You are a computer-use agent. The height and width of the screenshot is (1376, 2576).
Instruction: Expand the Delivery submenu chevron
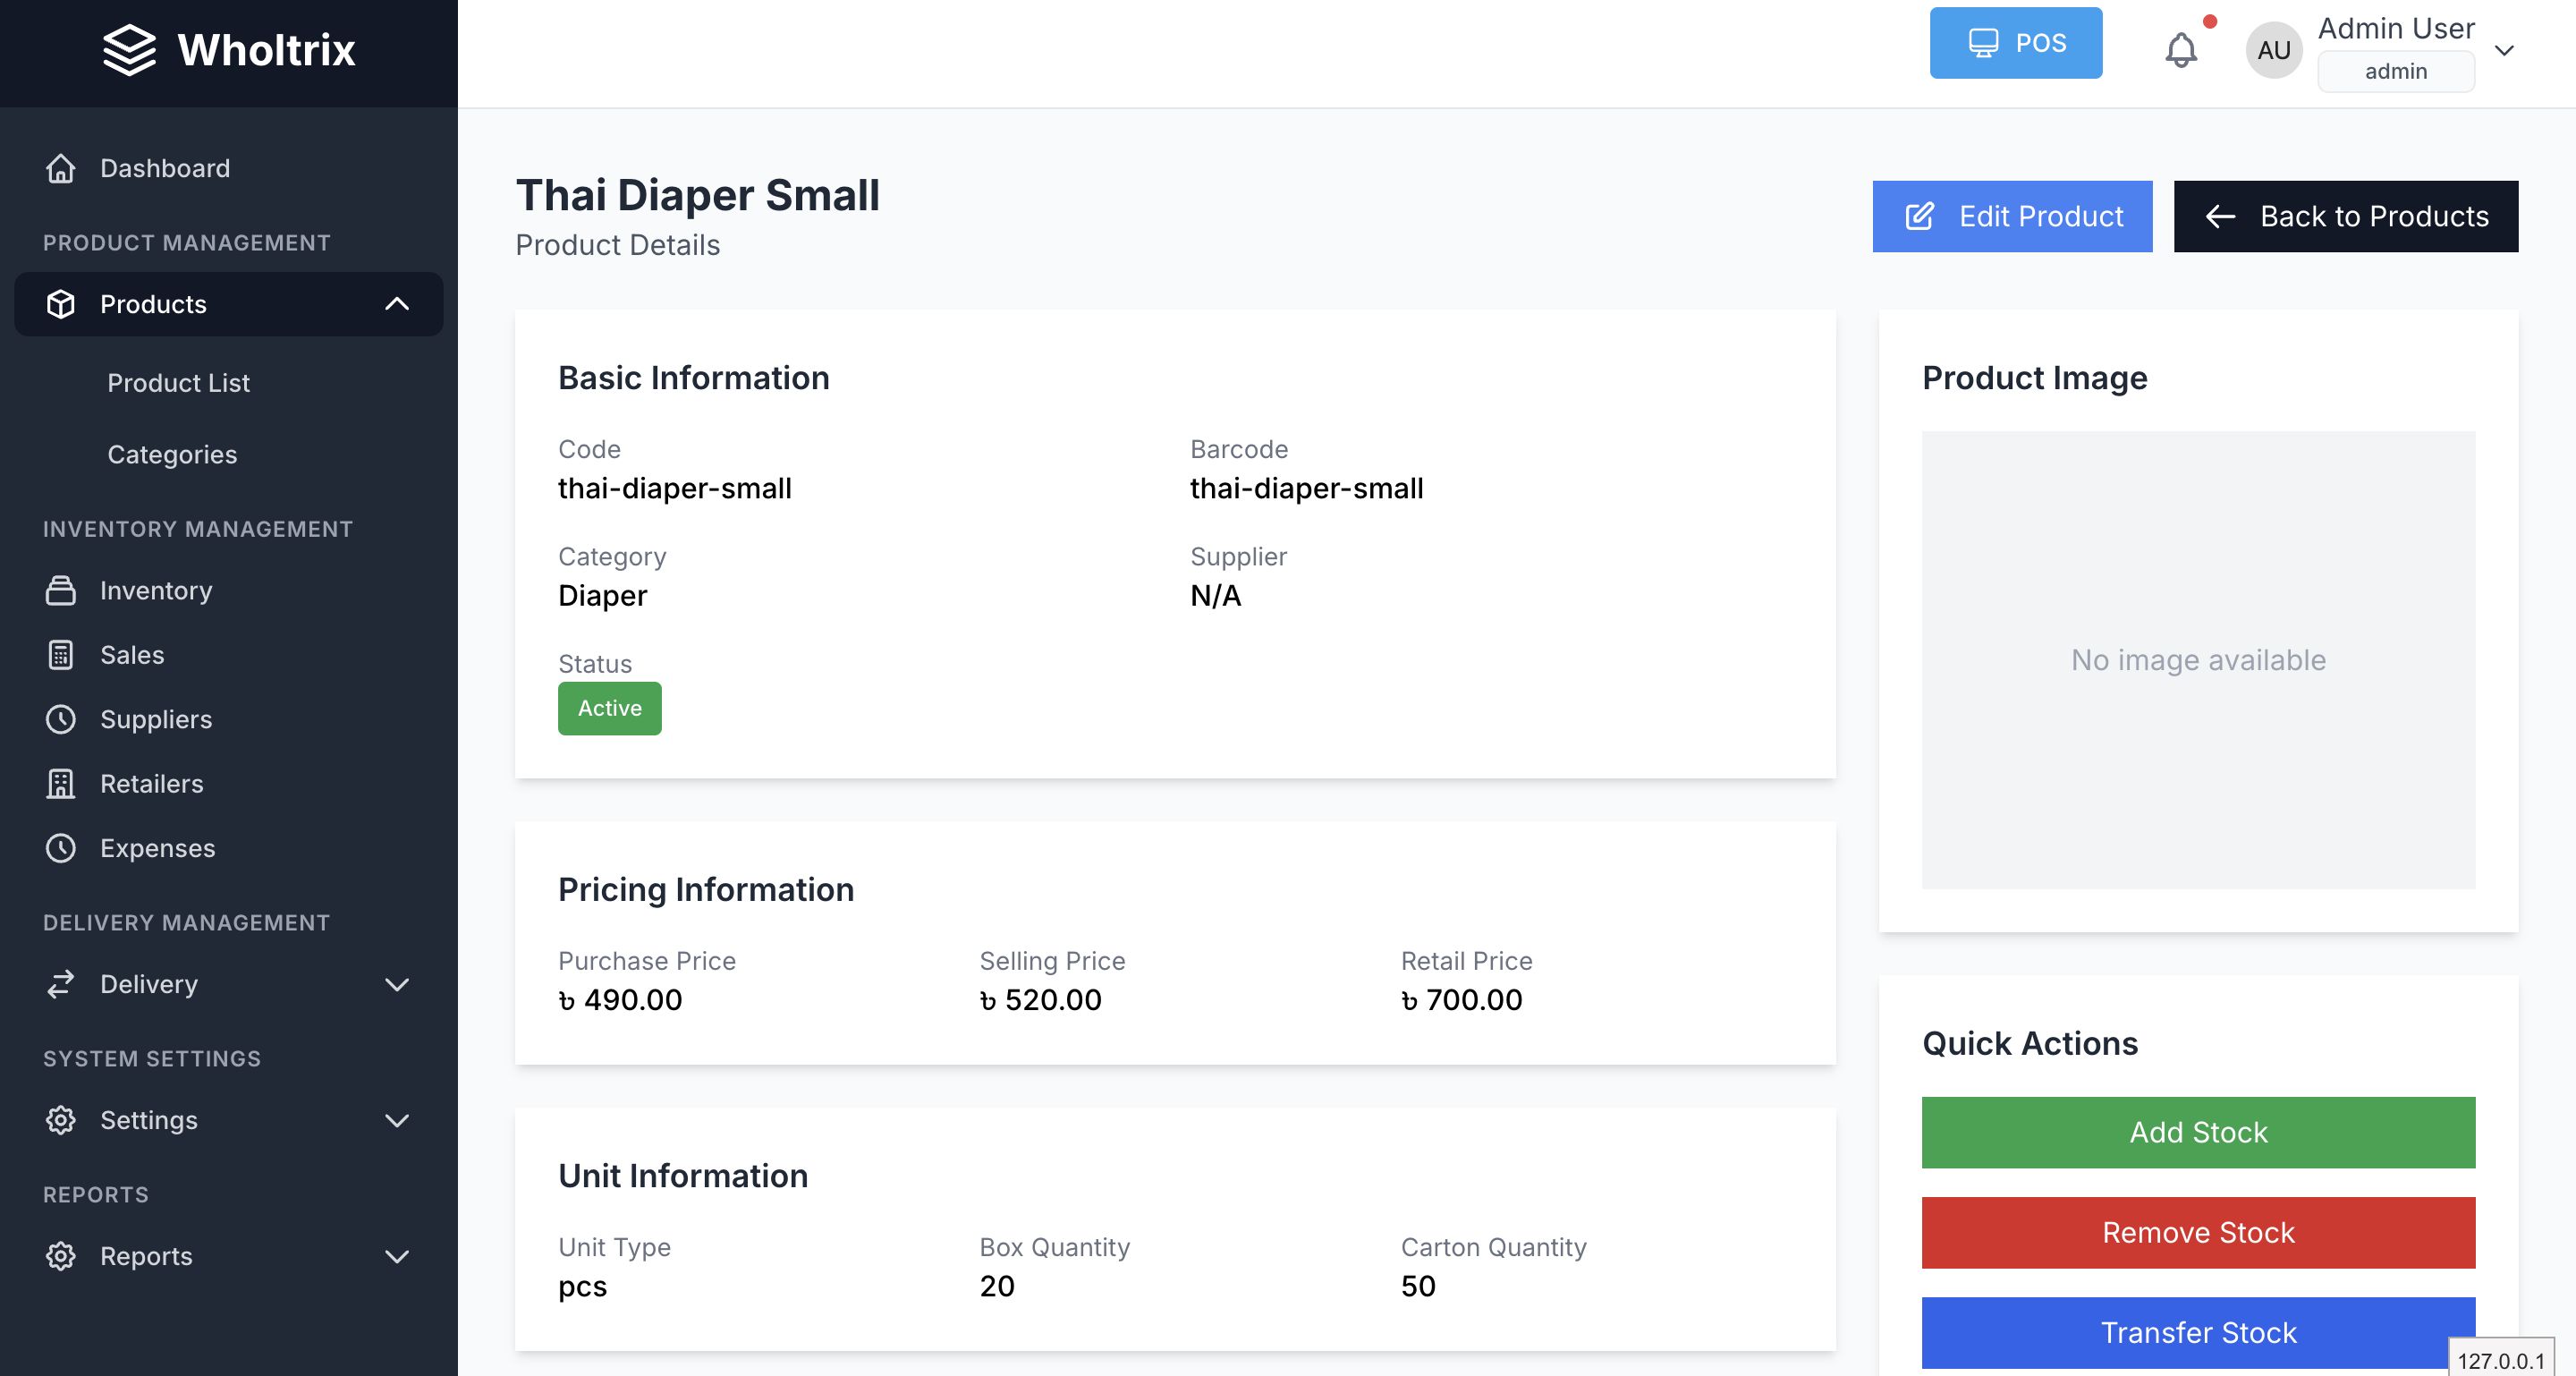point(397,984)
